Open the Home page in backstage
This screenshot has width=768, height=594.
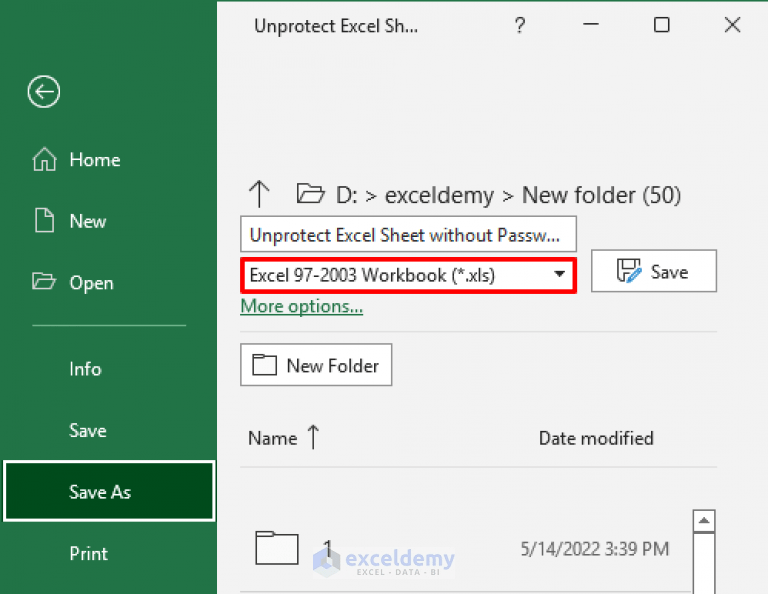(76, 160)
